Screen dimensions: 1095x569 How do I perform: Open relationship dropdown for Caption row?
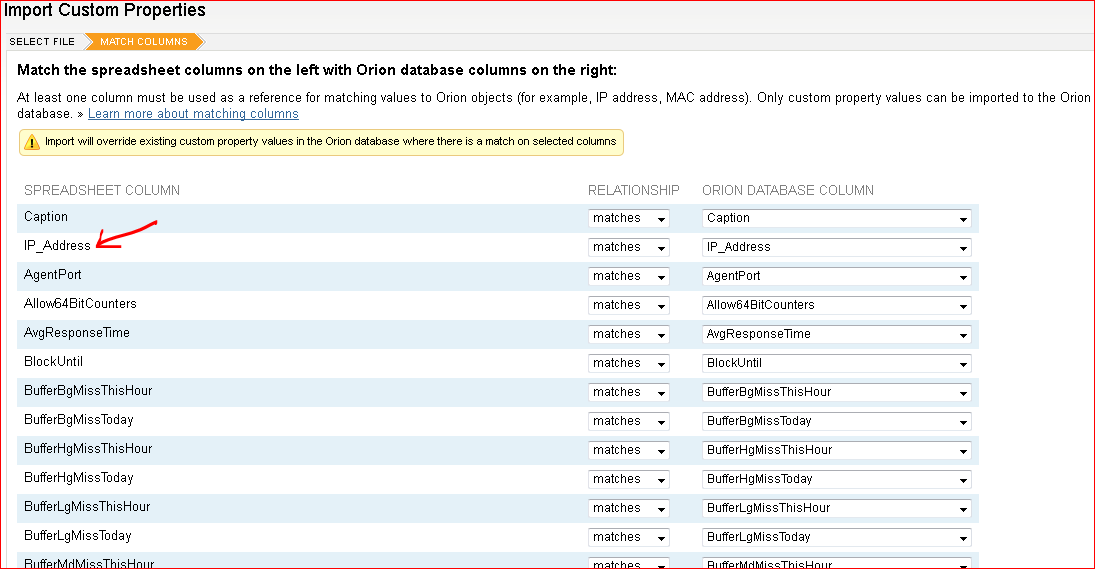click(629, 219)
